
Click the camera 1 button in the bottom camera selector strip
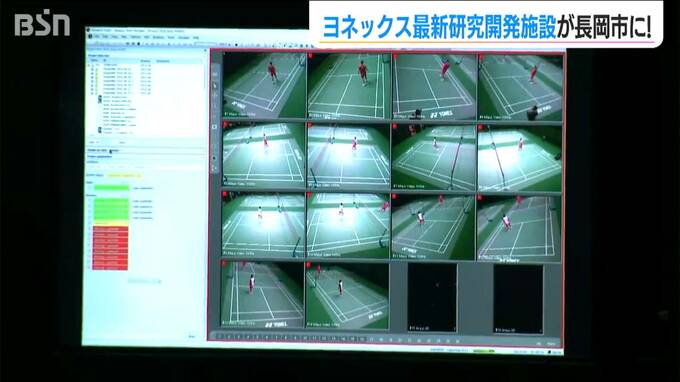pos(219,336)
